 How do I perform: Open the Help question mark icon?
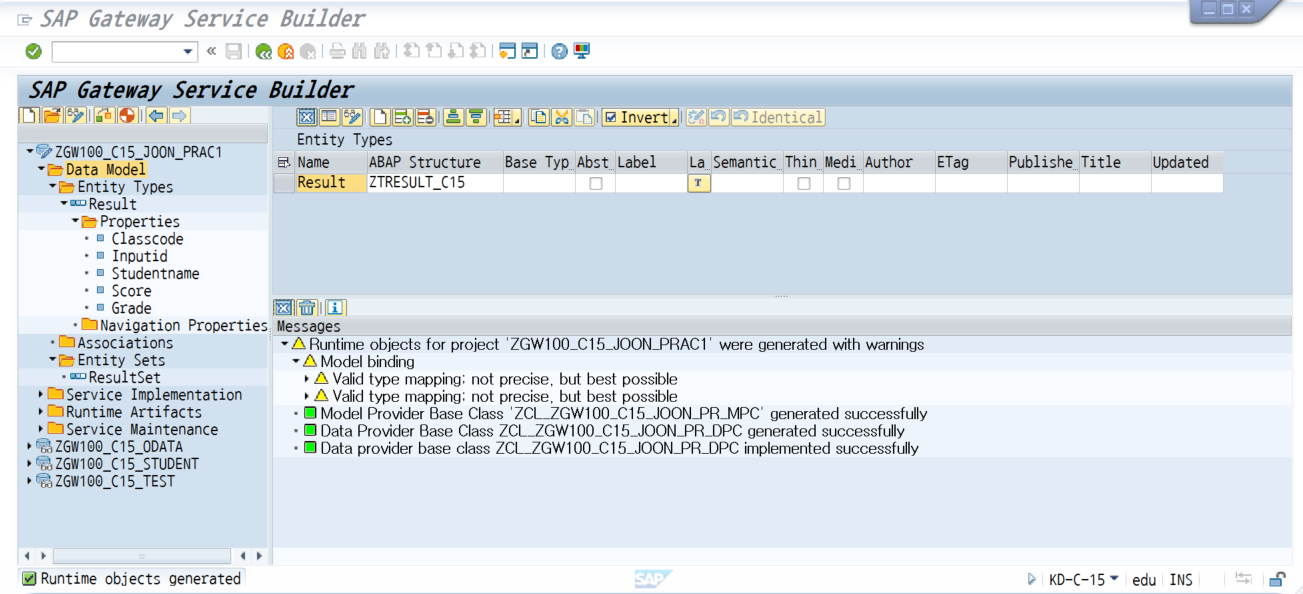[559, 51]
